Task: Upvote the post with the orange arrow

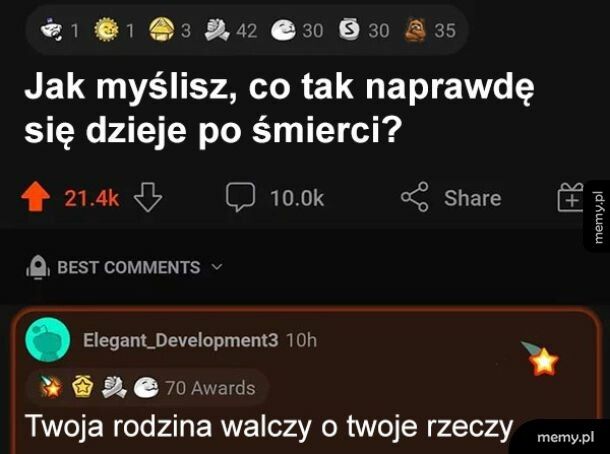Action: (x=35, y=196)
